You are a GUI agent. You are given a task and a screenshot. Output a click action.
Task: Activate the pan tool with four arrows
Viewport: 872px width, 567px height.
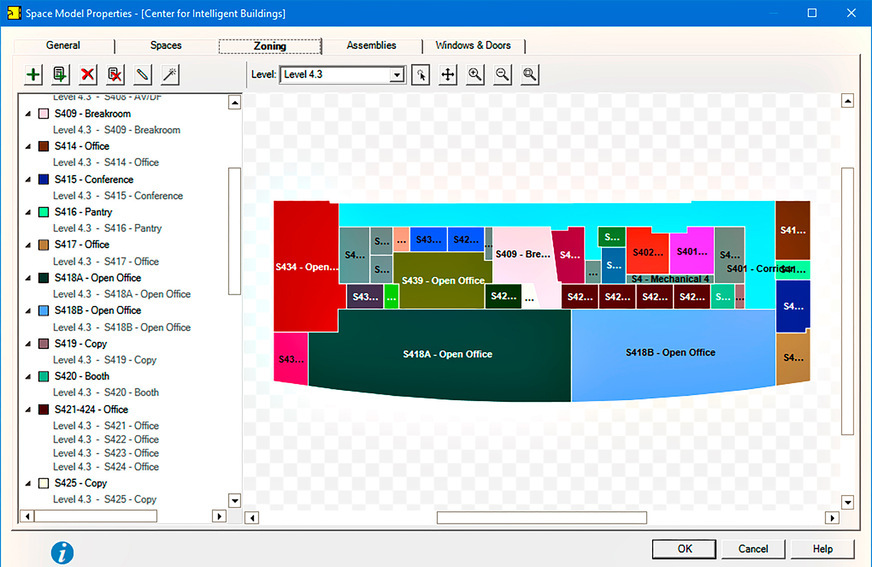pyautogui.click(x=448, y=74)
